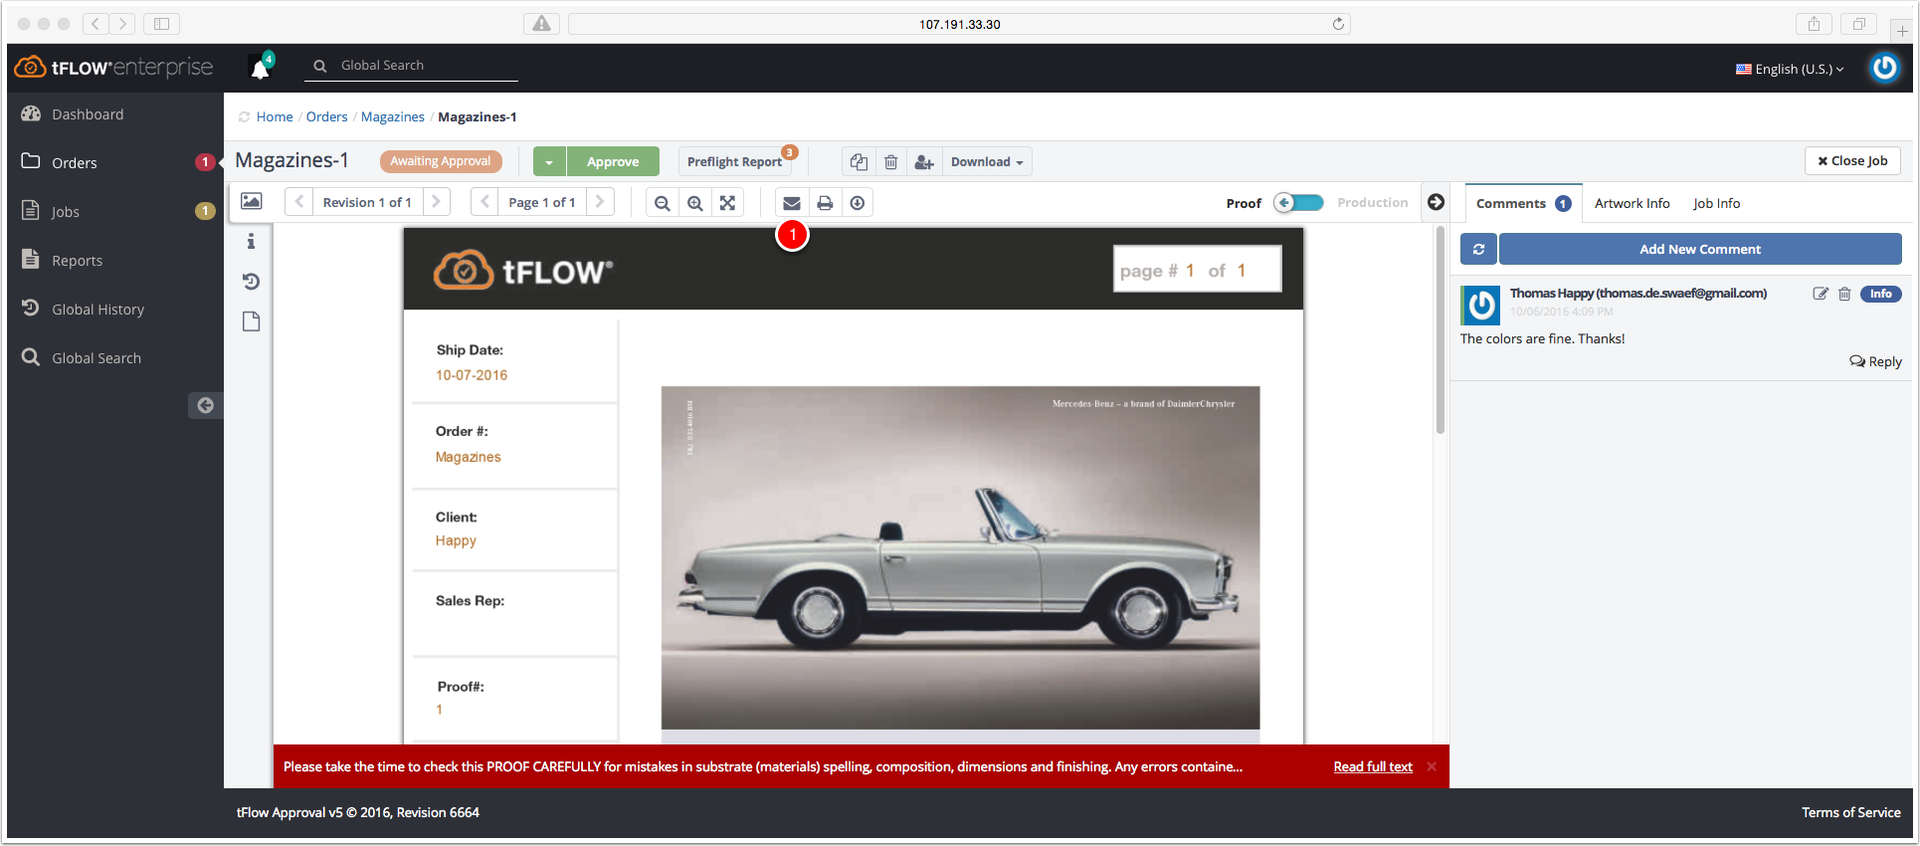
Task: Open the English (U.S.) language selector
Action: [x=1790, y=69]
